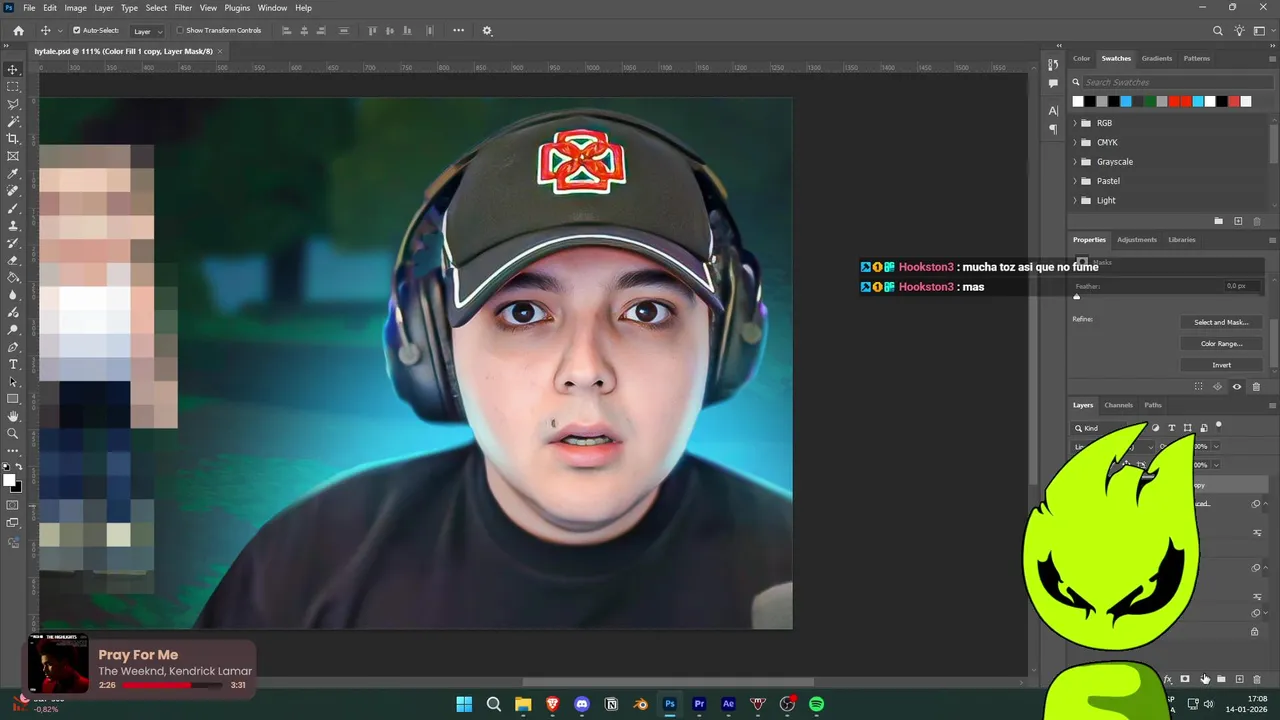Open Search at top right
This screenshot has height=720, width=1280.
click(1218, 31)
